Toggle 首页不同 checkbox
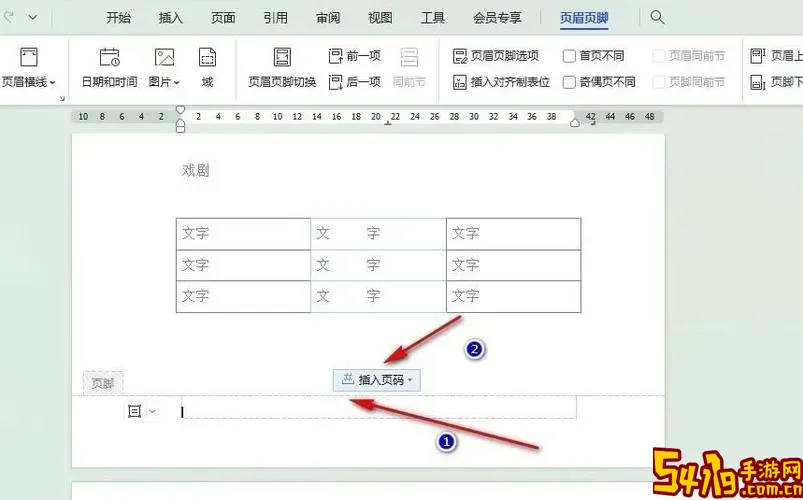 (569, 56)
